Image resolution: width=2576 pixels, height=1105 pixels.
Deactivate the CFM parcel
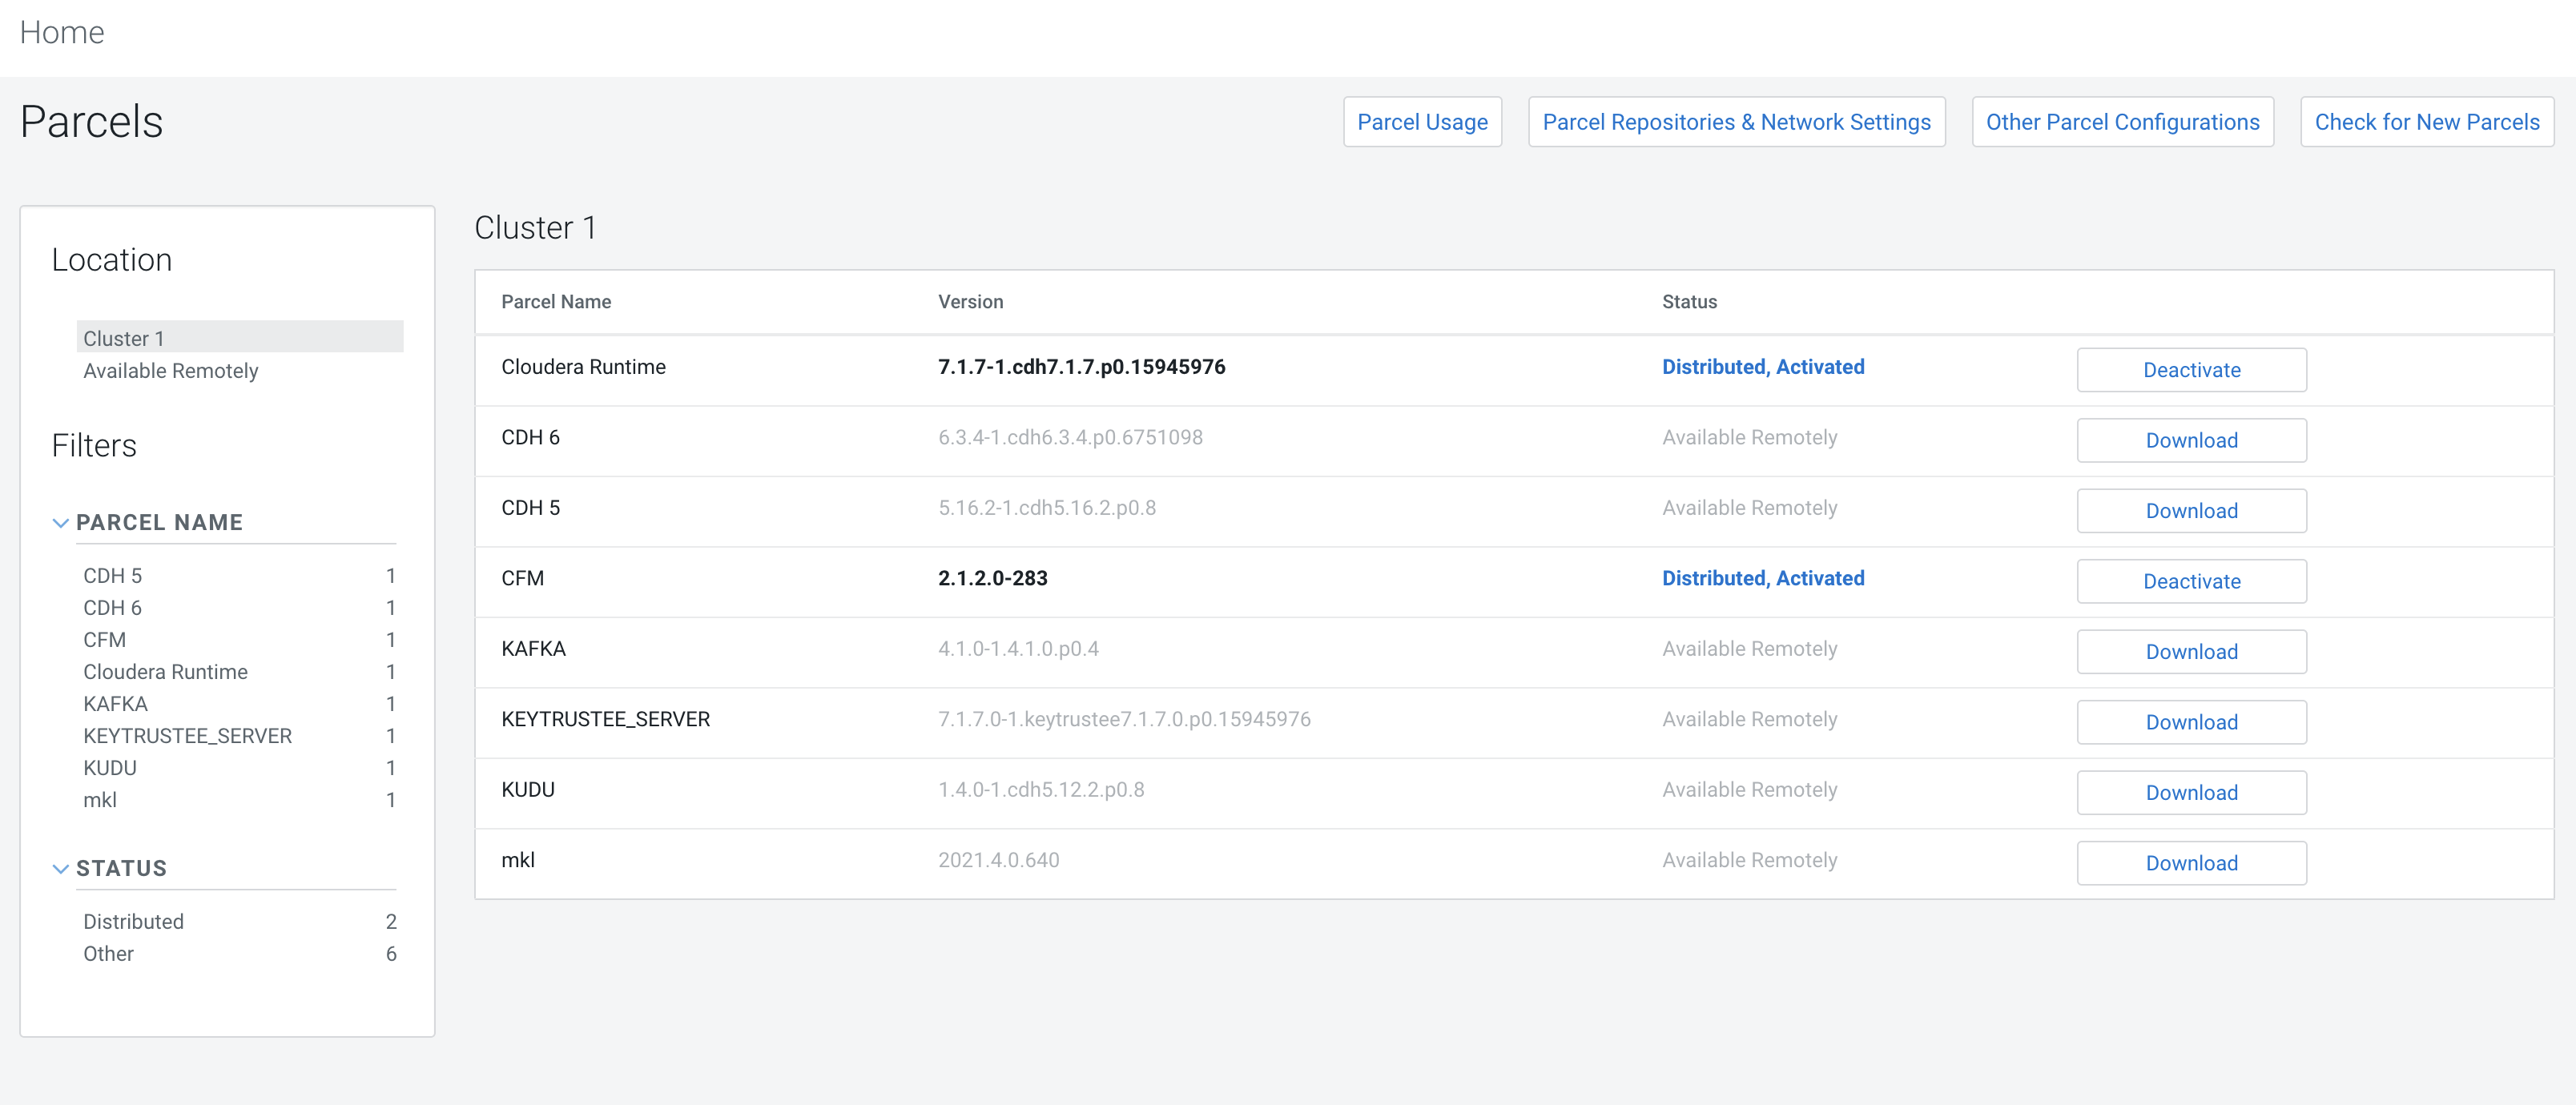[2190, 582]
